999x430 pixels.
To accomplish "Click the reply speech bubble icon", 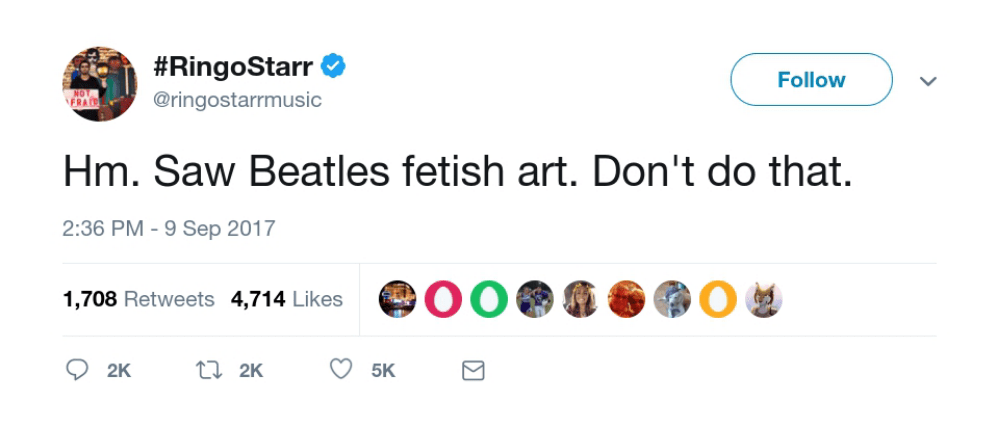I will coord(78,370).
